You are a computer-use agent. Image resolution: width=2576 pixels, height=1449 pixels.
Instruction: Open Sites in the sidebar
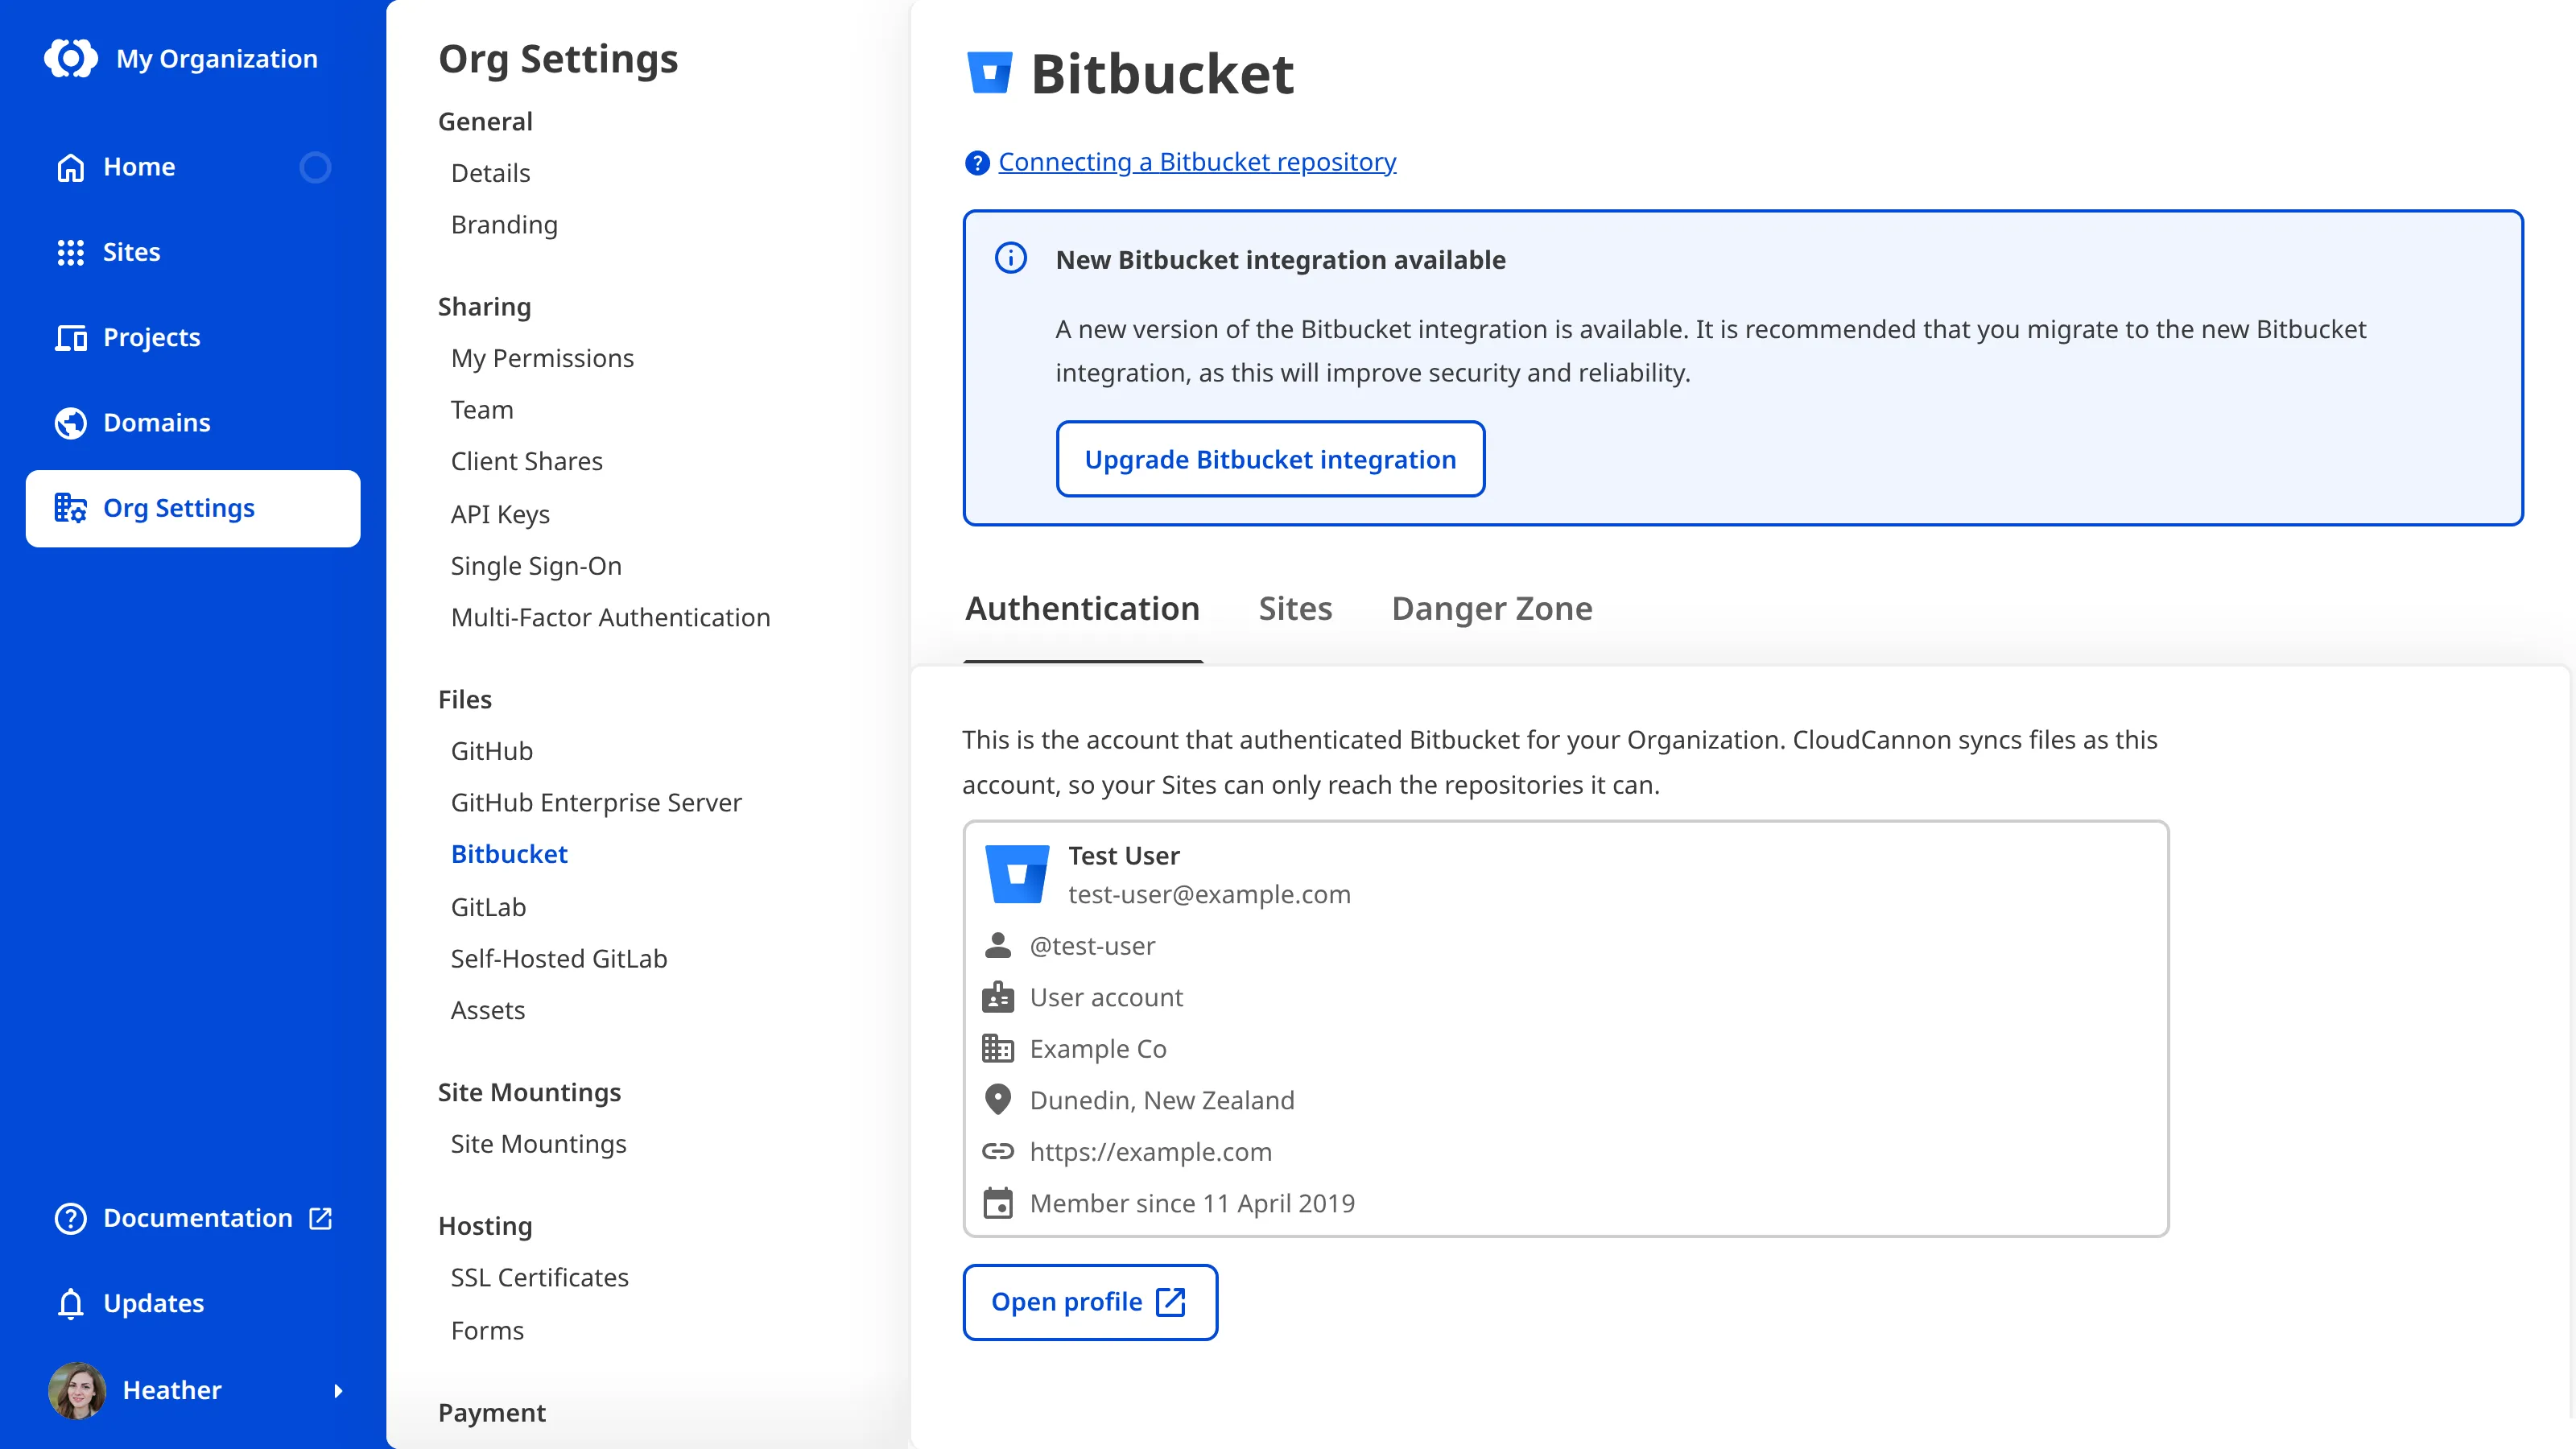click(193, 252)
